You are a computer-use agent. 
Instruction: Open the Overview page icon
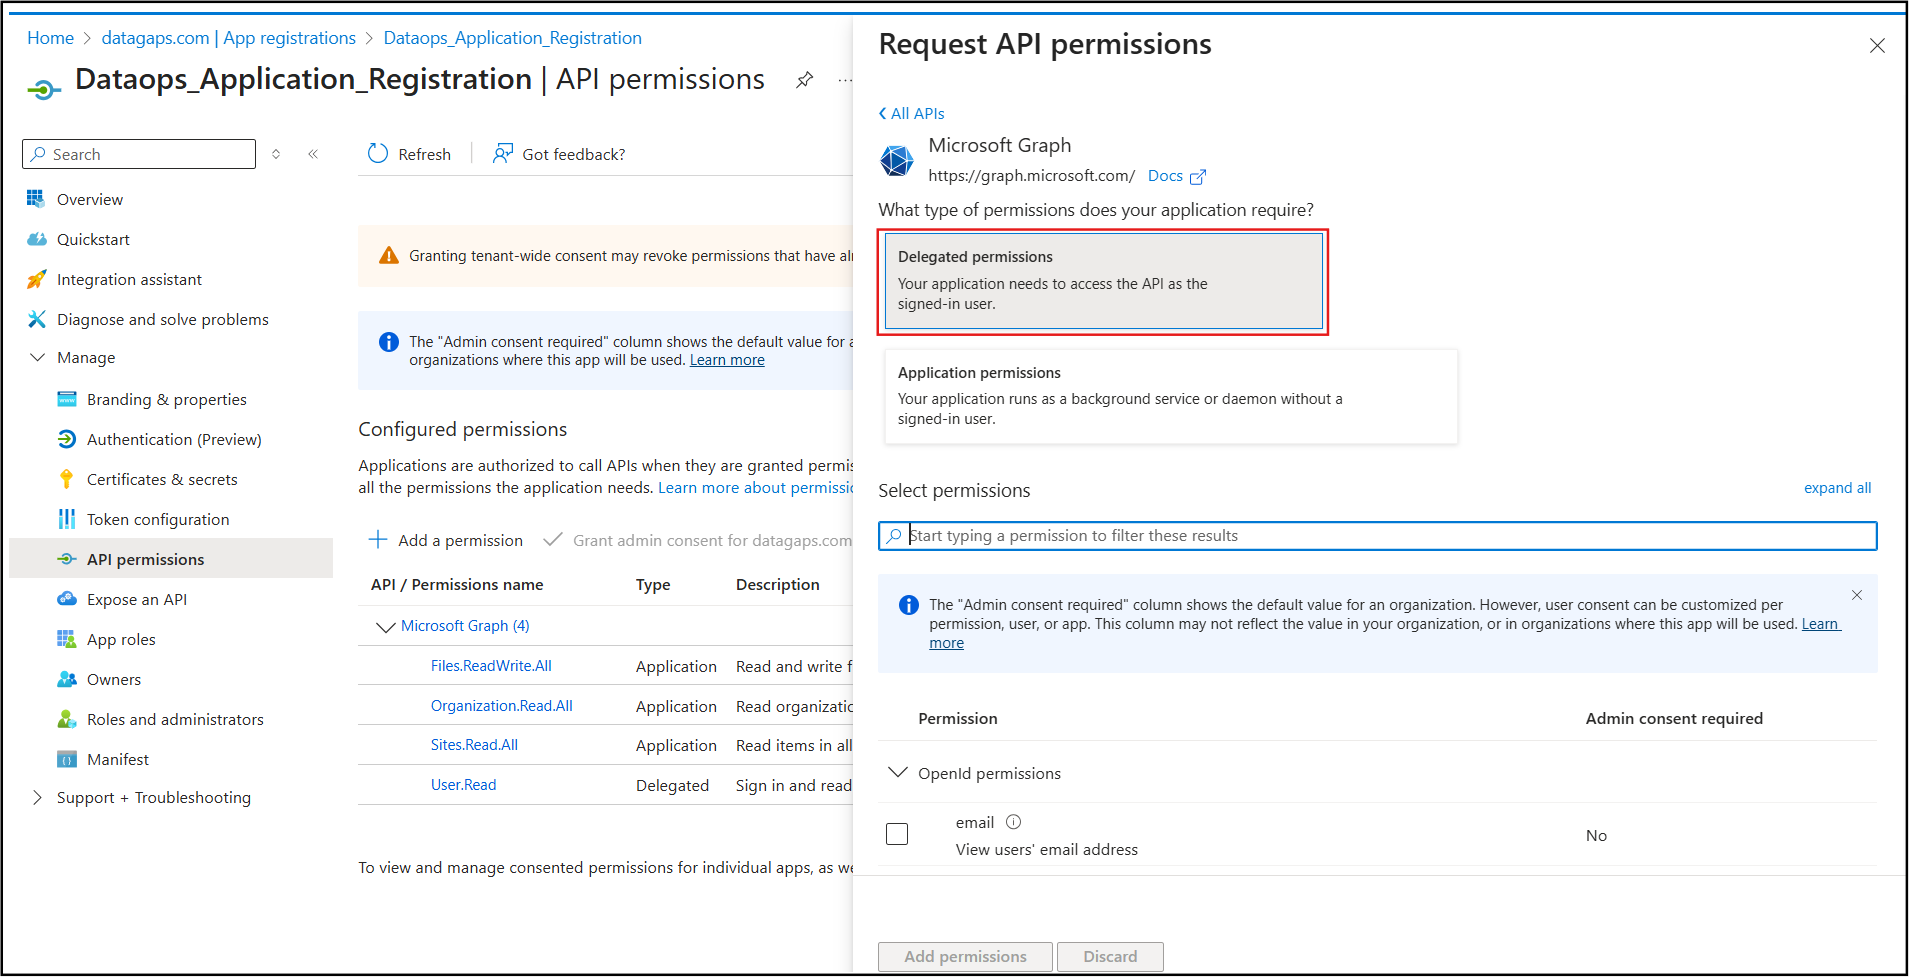click(36, 199)
